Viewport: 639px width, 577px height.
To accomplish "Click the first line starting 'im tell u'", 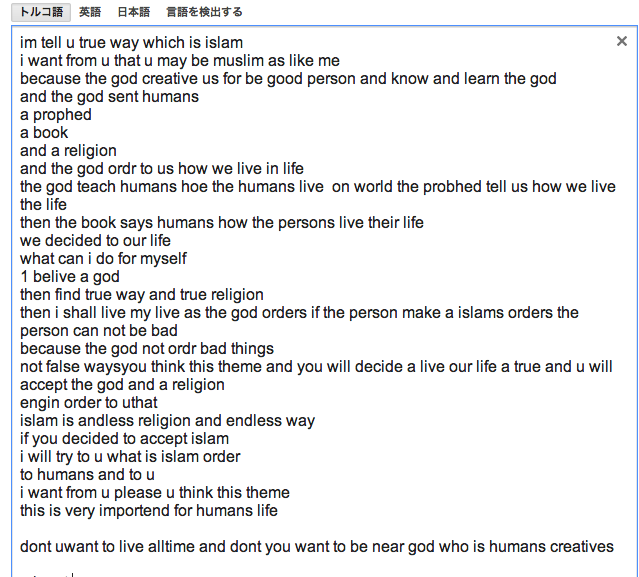I will pos(131,43).
